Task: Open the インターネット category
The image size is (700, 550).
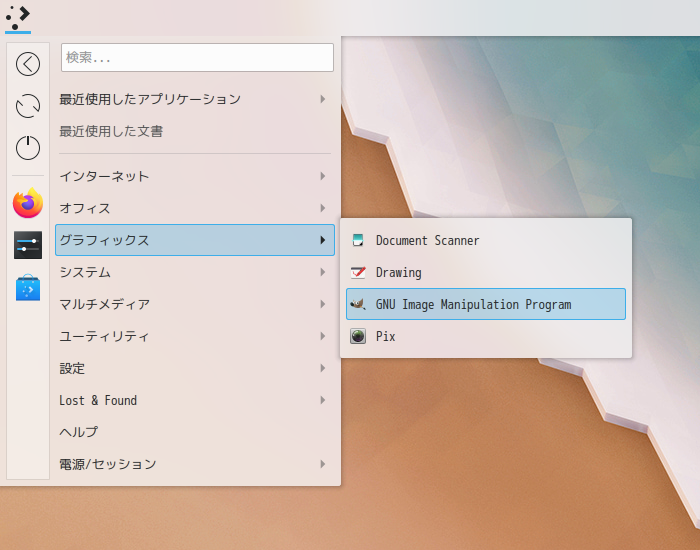Action: (x=195, y=176)
